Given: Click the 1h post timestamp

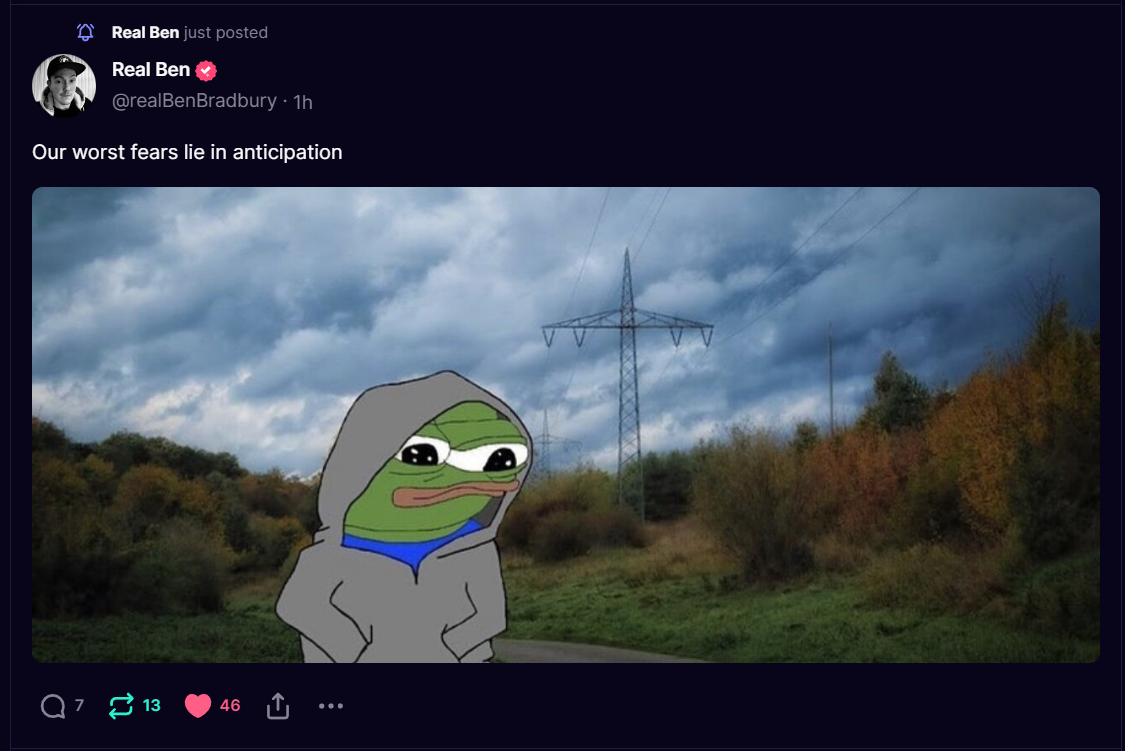Looking at the screenshot, I should point(303,103).
